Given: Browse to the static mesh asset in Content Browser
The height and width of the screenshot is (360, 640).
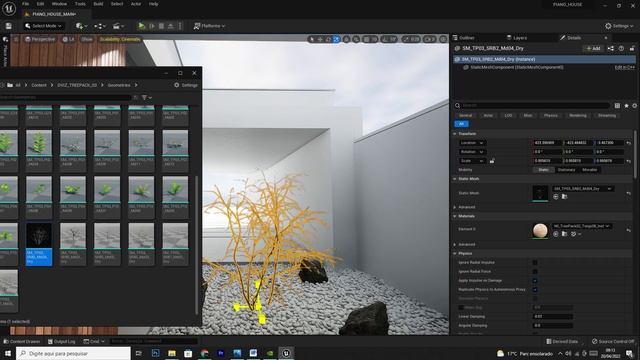Looking at the screenshot, I should coord(564,197).
